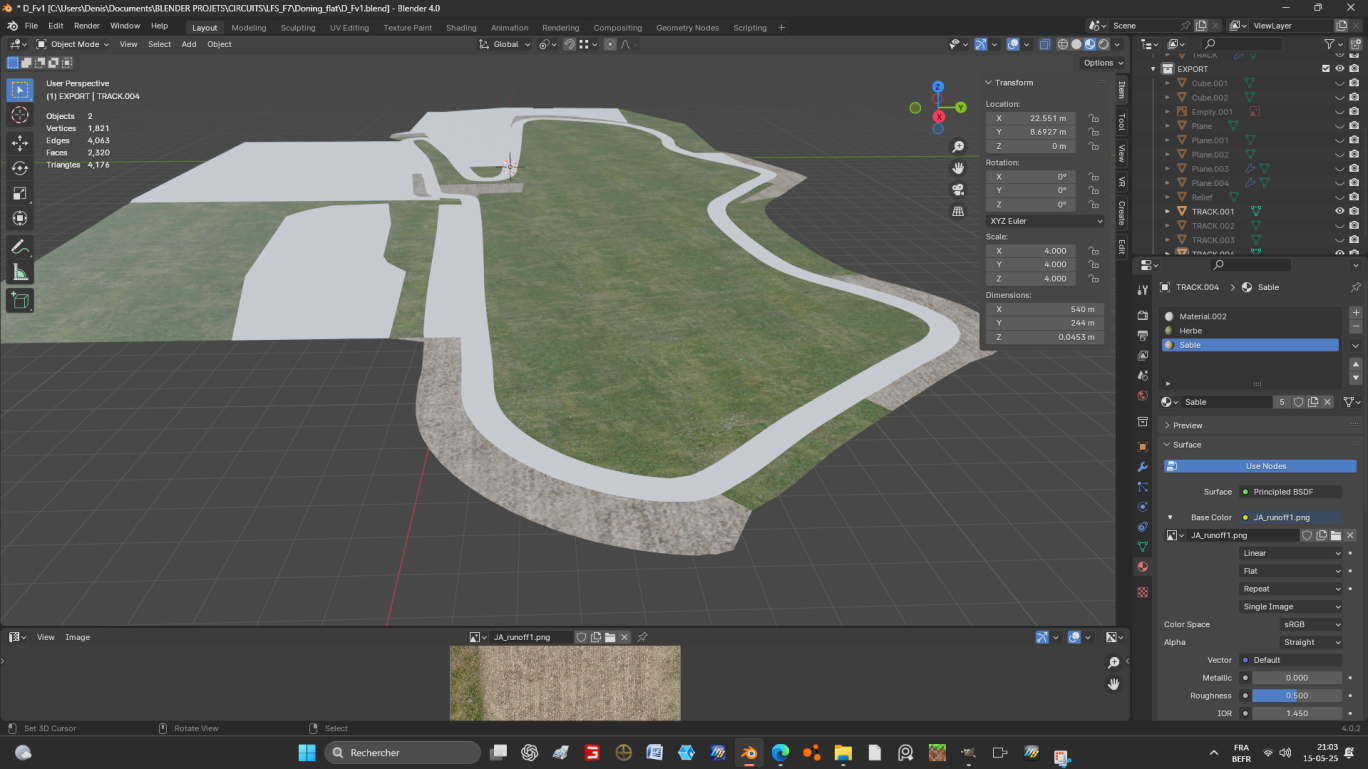Screen dimensions: 1368x769
Task: Toggle the lock for Location X
Action: click(1094, 118)
